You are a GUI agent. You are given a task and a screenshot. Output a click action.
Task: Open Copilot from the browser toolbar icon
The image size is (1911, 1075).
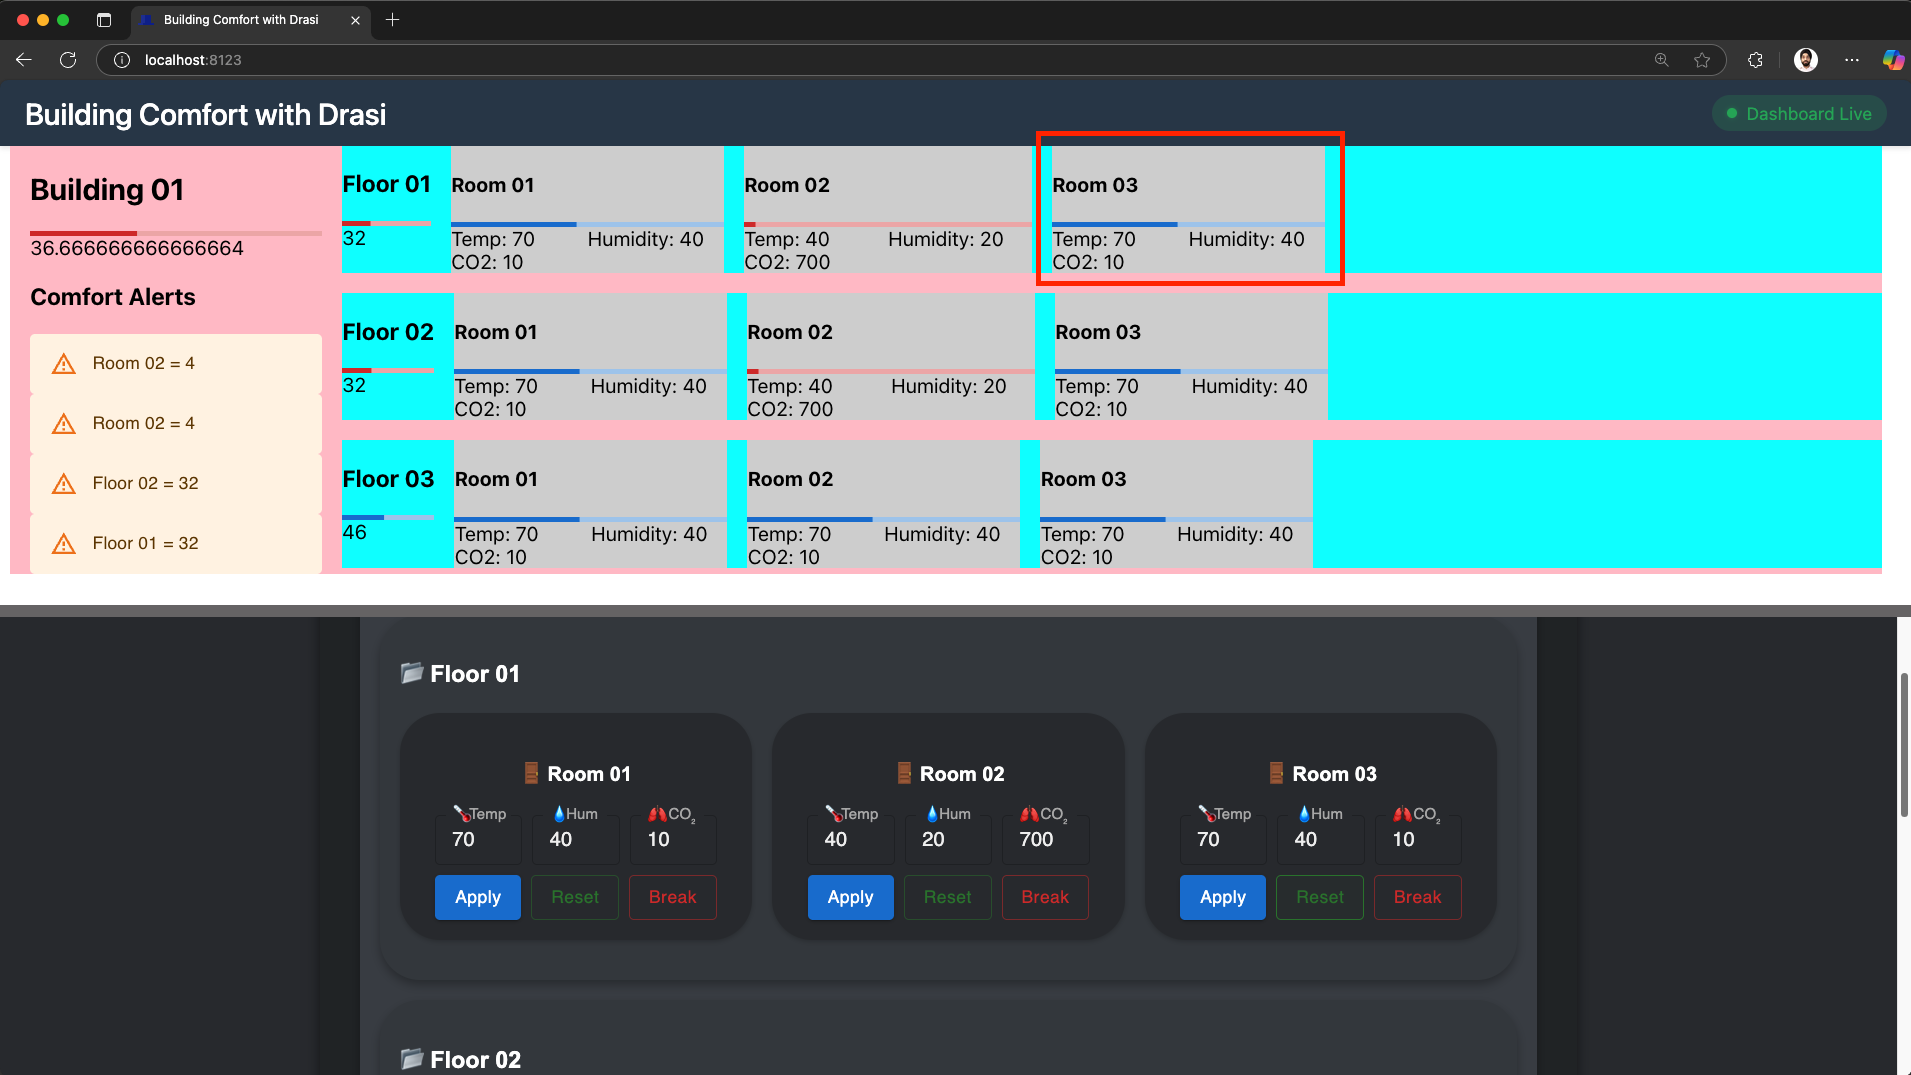click(x=1893, y=60)
